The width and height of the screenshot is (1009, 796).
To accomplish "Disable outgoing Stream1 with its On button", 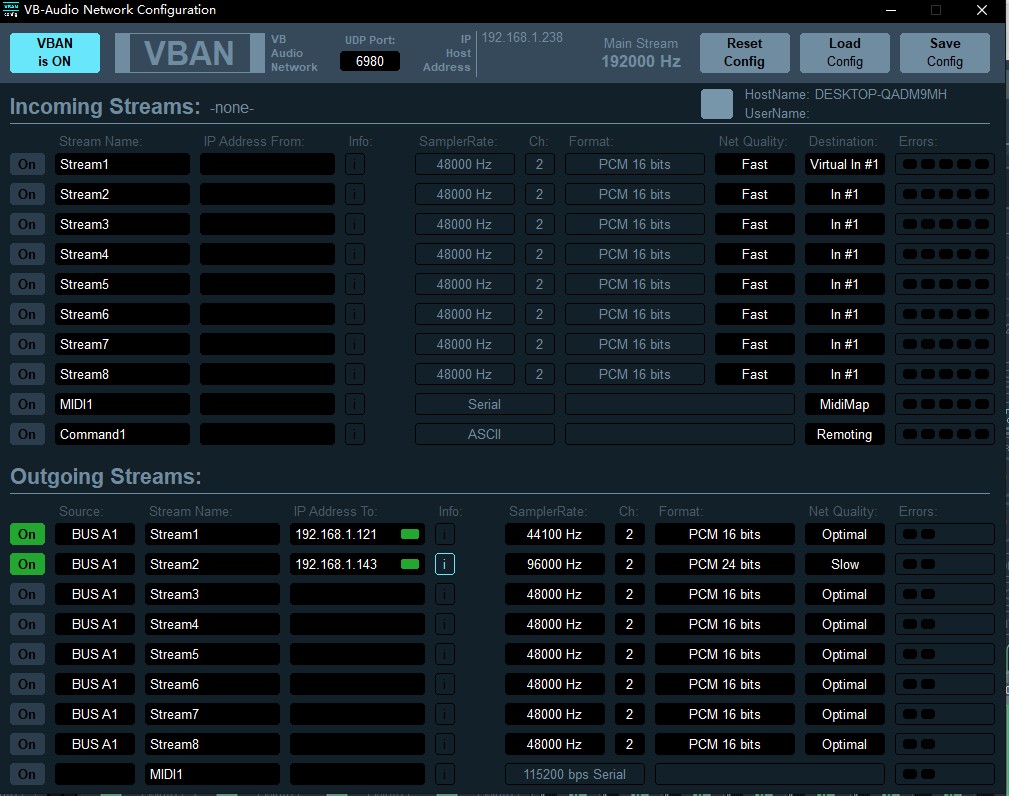I will pos(27,534).
